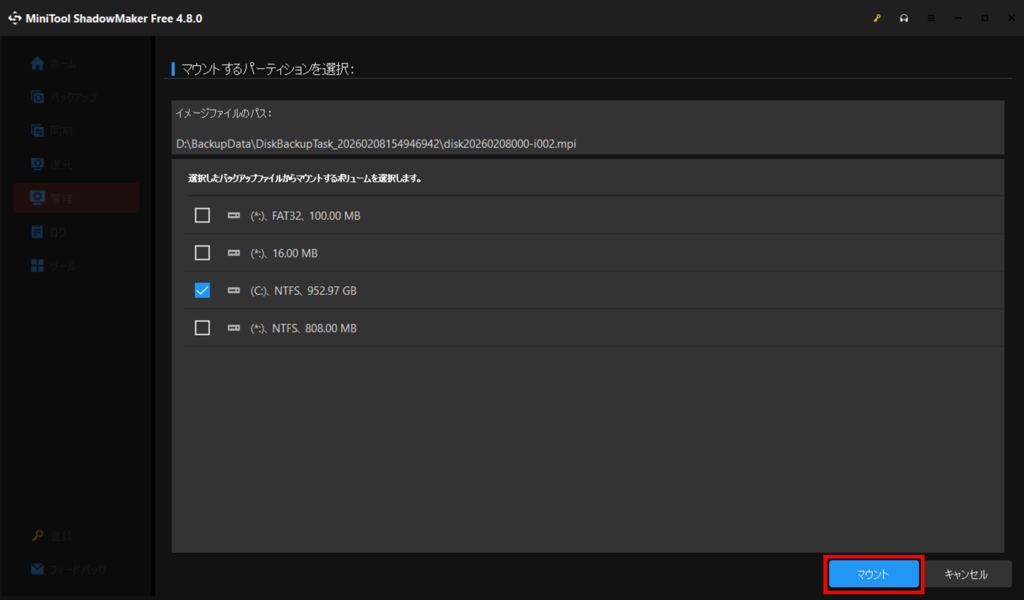1024x600 pixels.
Task: Click the Feedback (フィードバック) envelope icon
Action: (38, 569)
